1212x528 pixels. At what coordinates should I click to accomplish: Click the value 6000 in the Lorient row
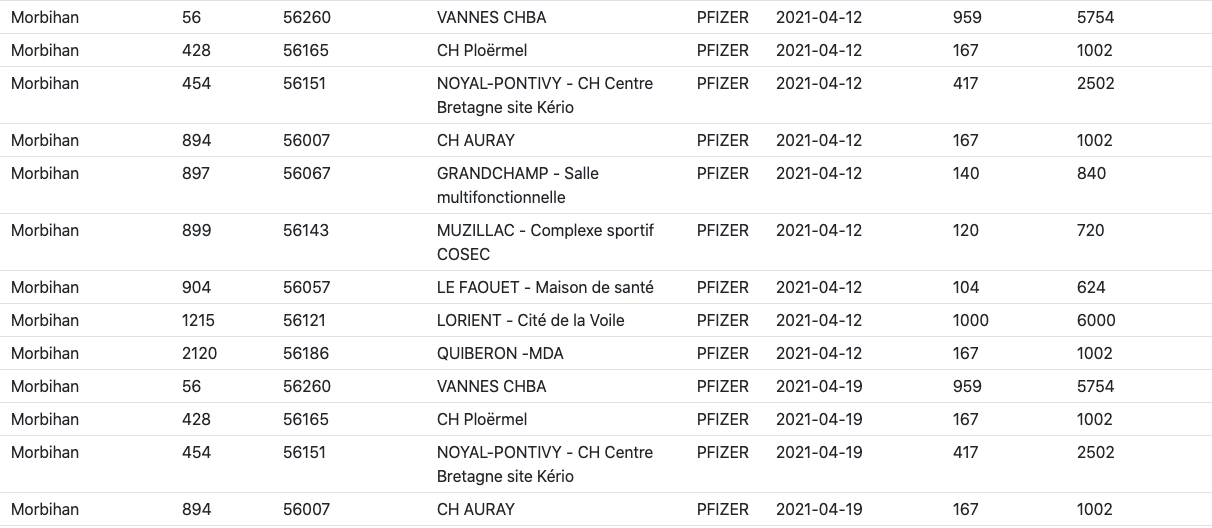(x=1096, y=320)
